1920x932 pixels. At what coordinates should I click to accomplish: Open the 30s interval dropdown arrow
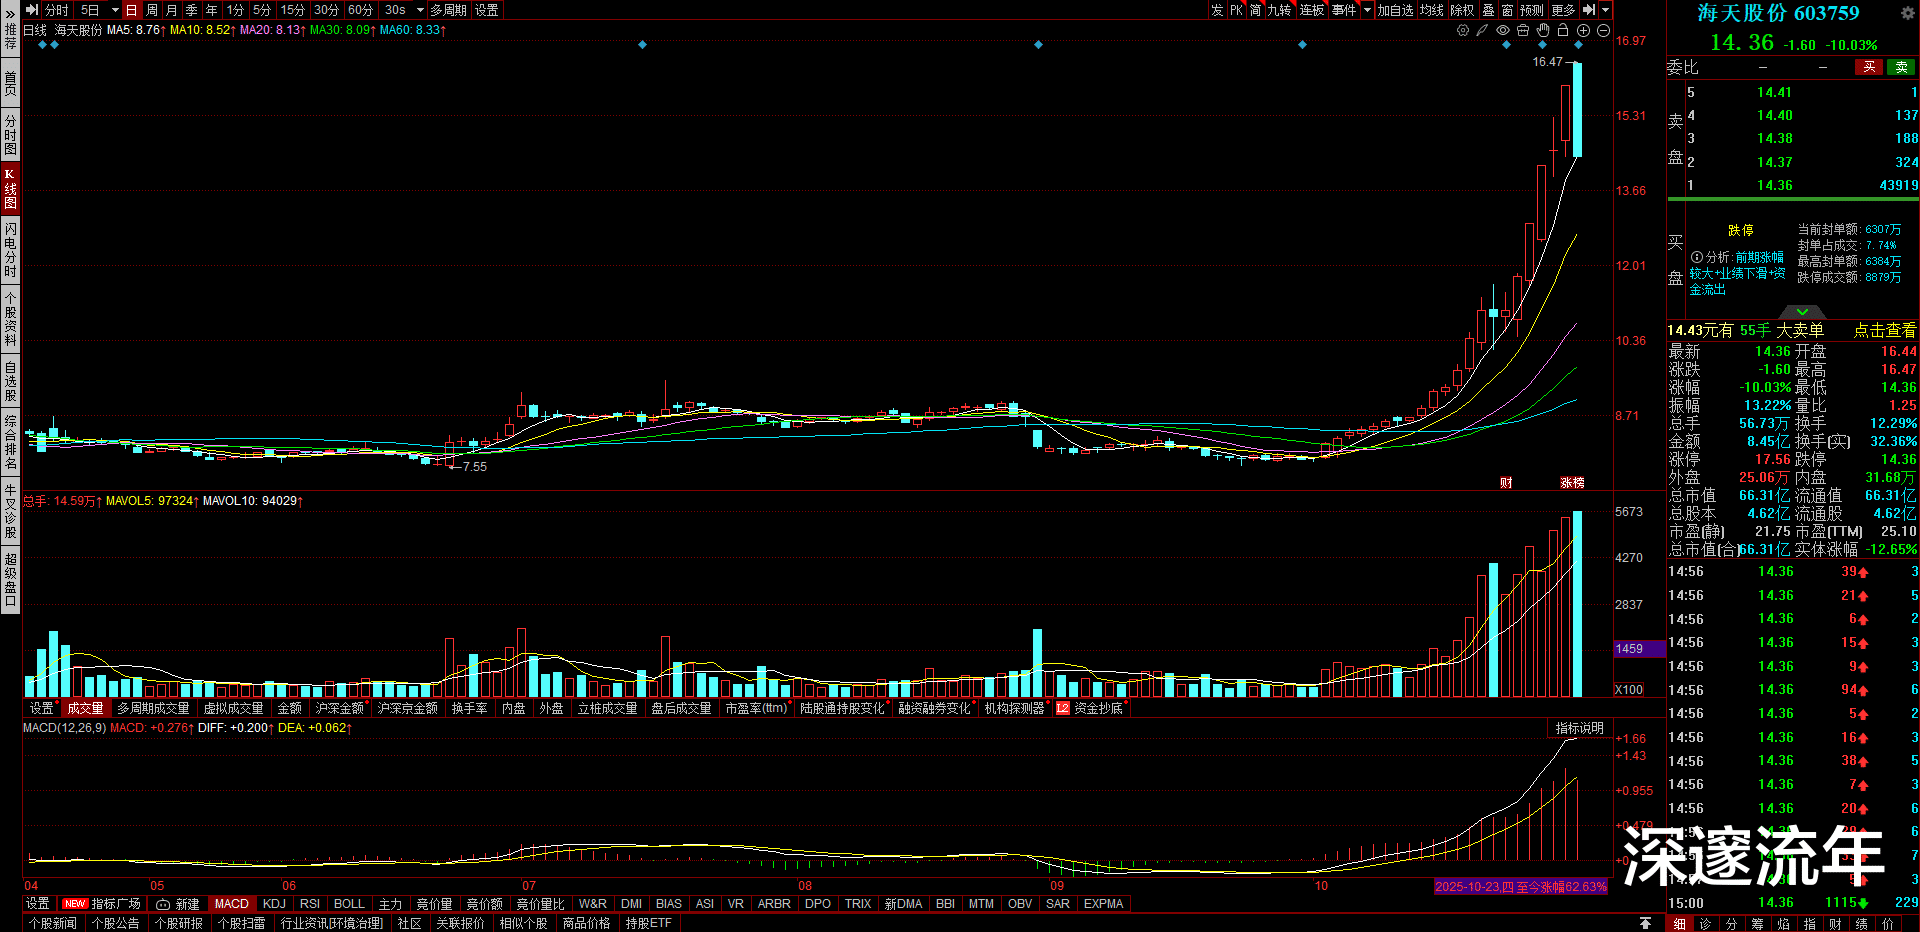420,10
